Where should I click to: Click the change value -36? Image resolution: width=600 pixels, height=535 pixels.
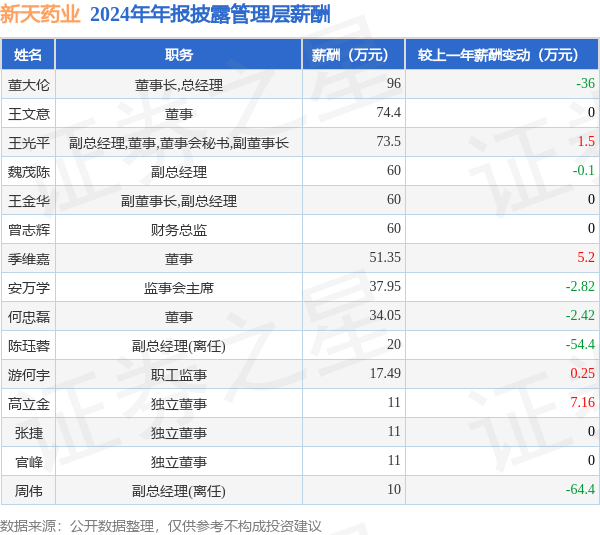[585, 83]
